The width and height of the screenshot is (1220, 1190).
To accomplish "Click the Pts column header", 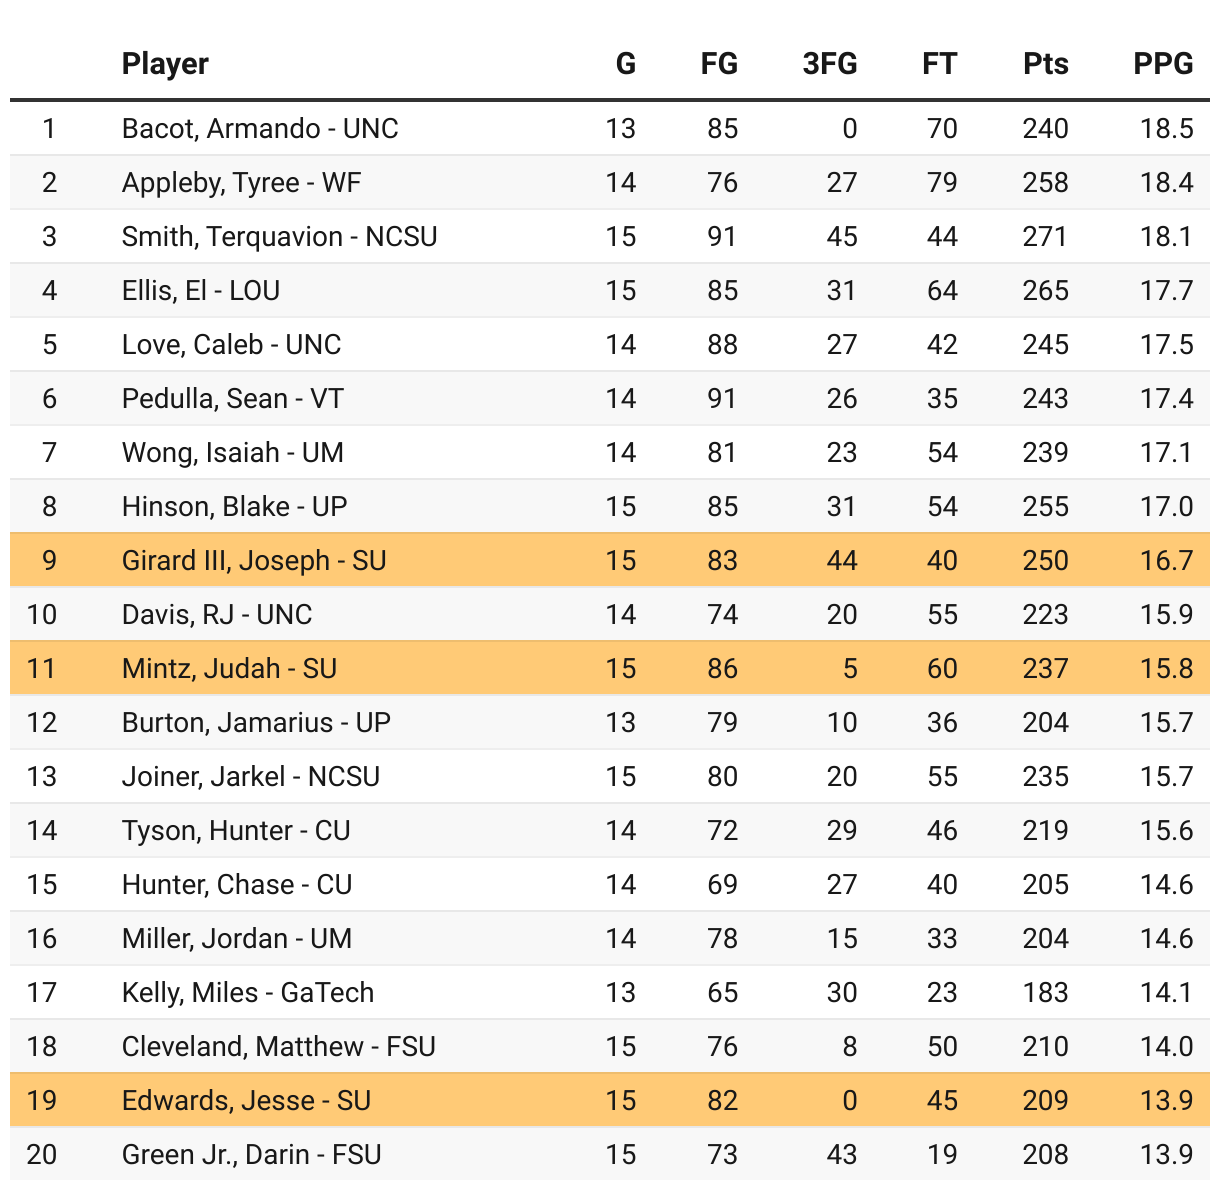I will [1045, 64].
